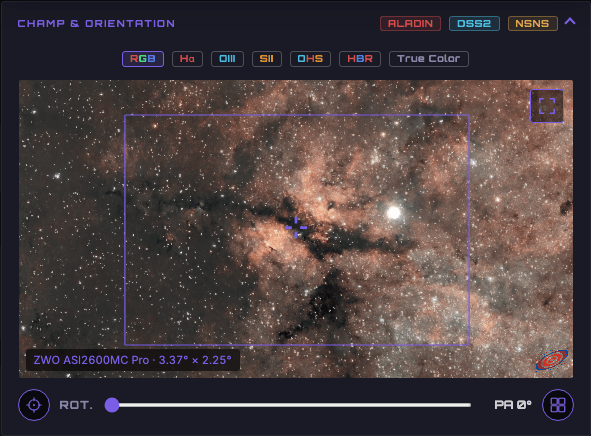Click the center crosshair marker in frame

point(296,227)
